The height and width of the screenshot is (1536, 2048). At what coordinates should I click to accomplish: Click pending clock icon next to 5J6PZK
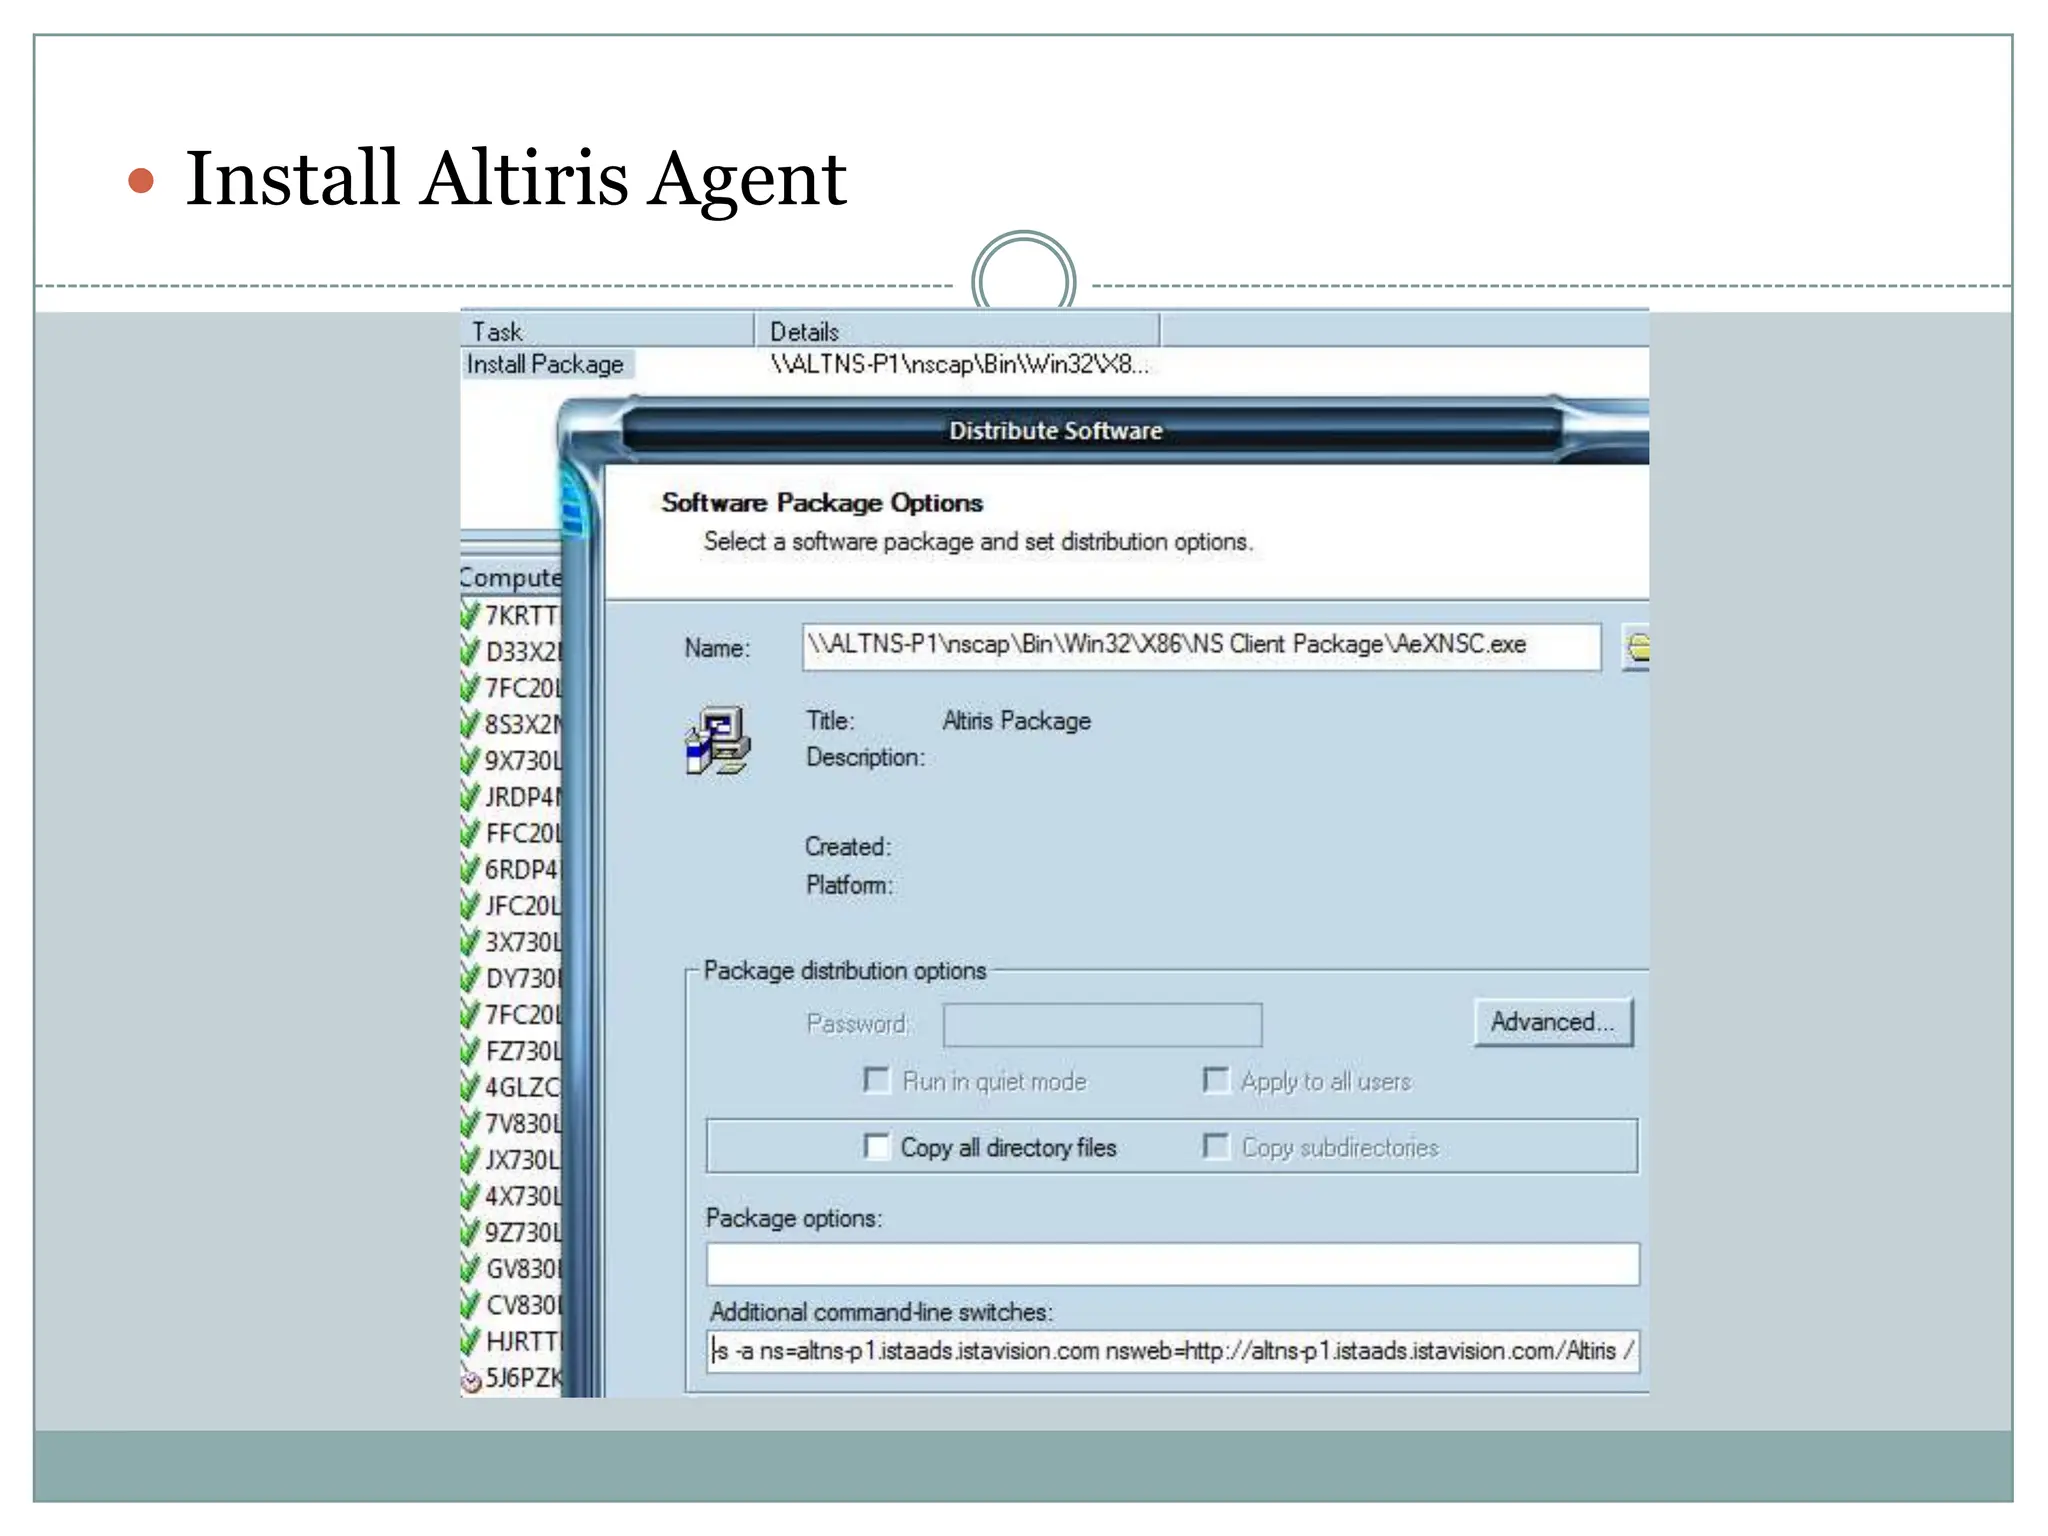click(471, 1381)
